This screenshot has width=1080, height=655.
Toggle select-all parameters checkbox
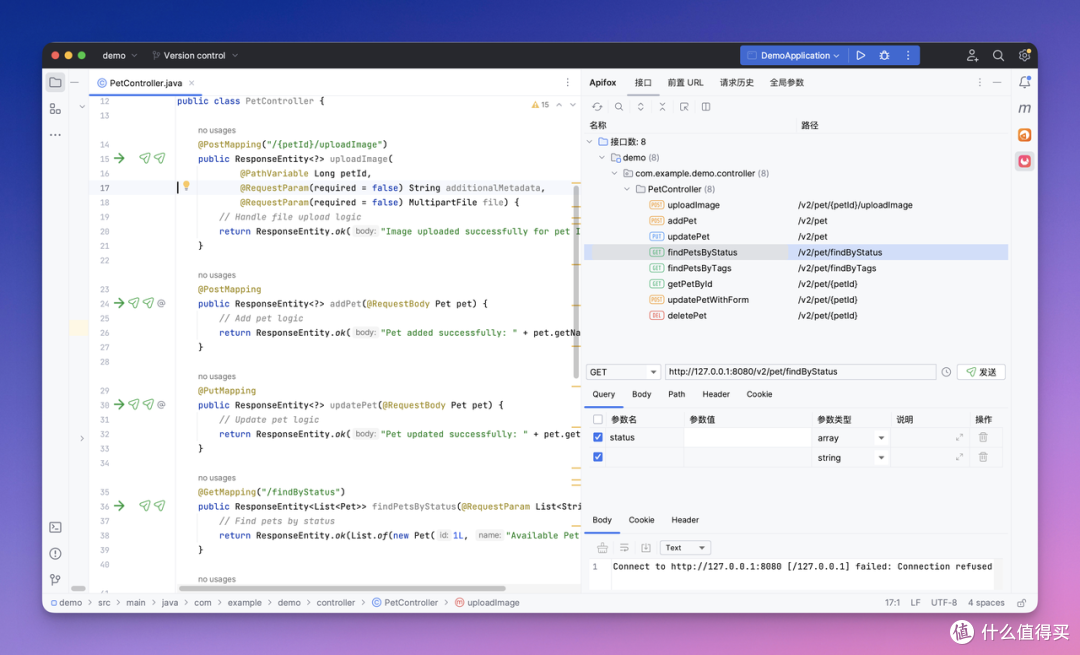pyautogui.click(x=598, y=419)
